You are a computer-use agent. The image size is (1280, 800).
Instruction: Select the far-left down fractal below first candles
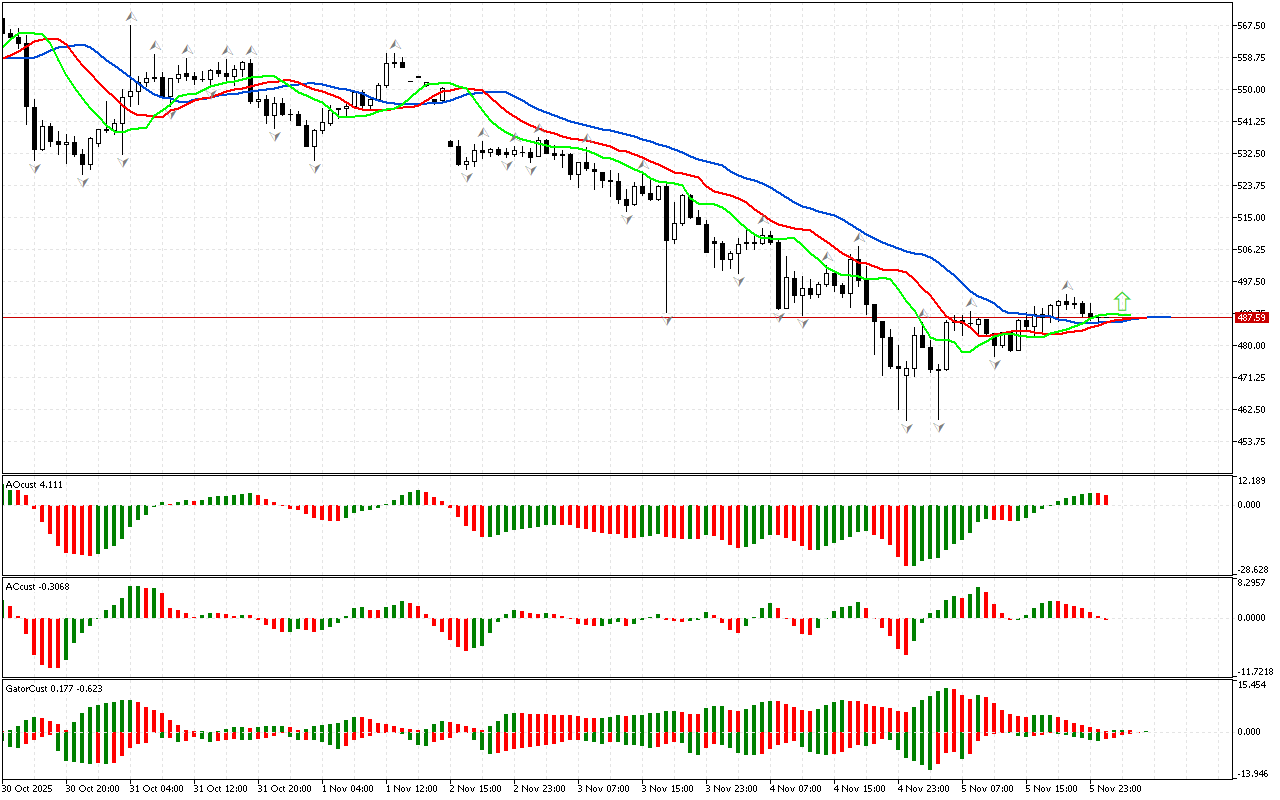[34, 167]
